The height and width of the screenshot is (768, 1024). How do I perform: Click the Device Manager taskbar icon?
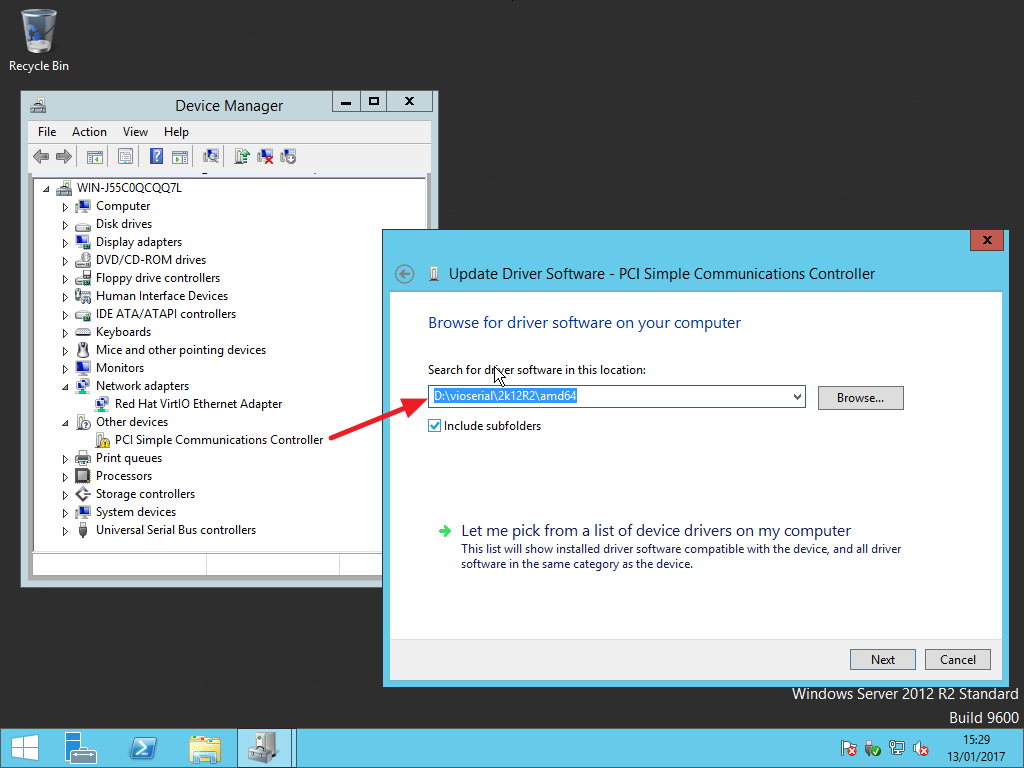[x=264, y=748]
